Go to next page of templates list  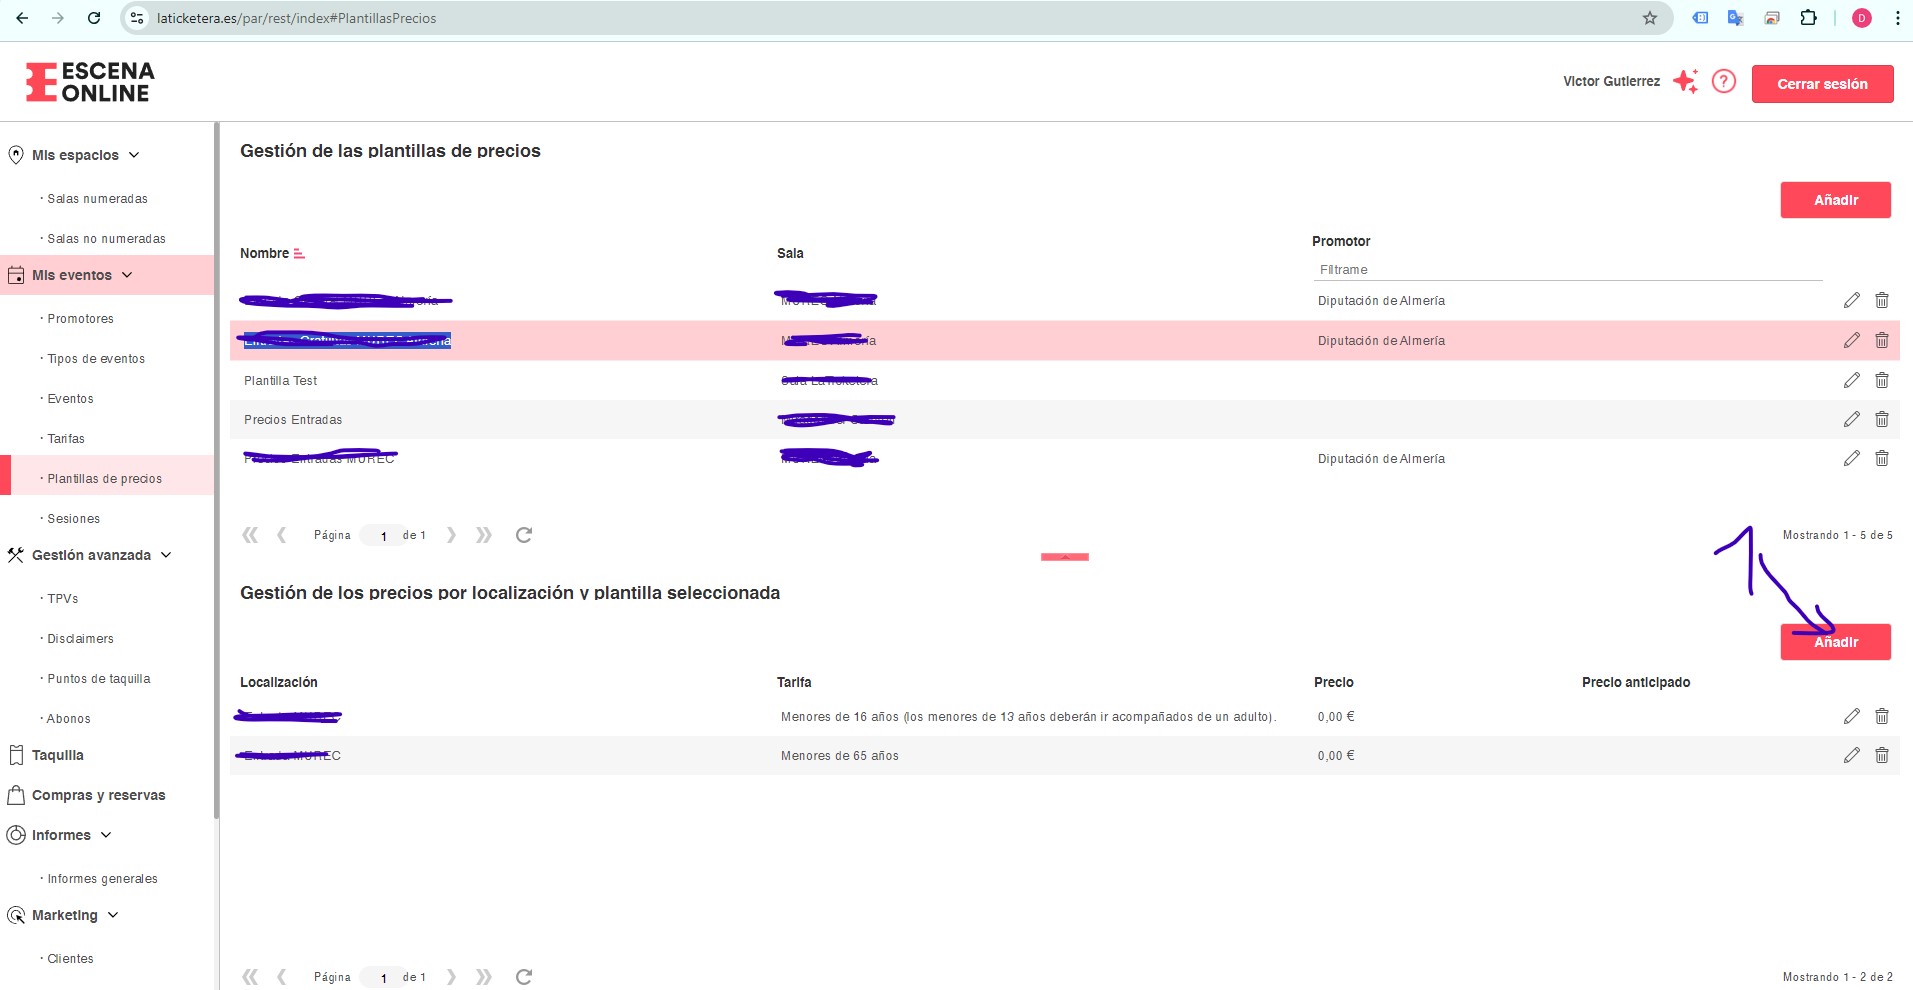point(451,535)
